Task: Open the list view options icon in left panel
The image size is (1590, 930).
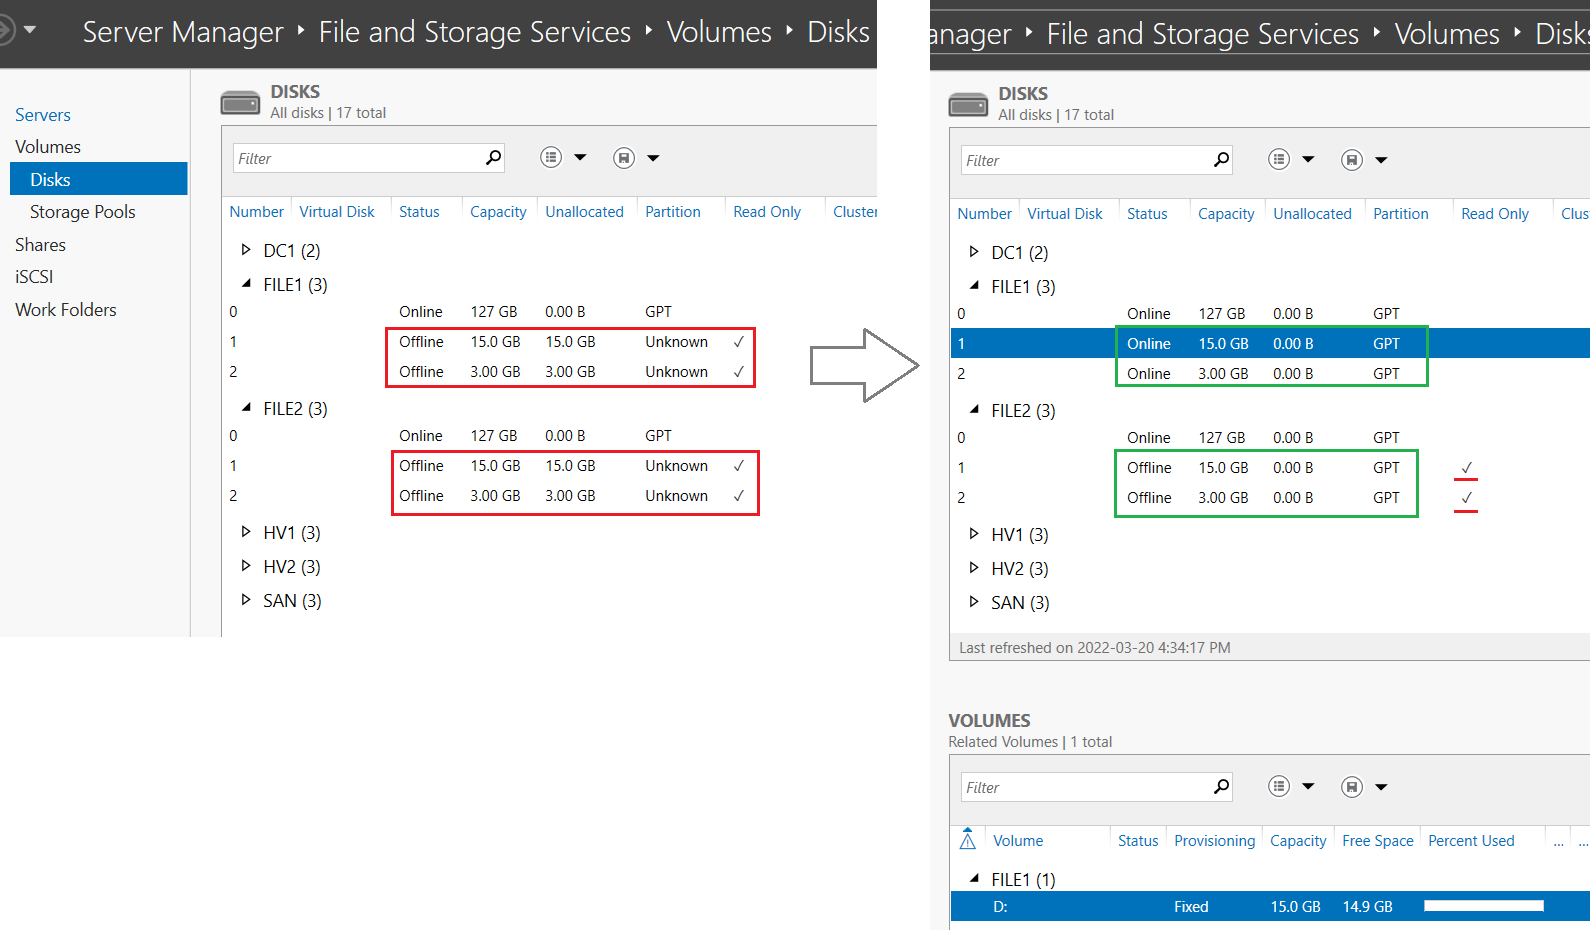Action: click(551, 157)
